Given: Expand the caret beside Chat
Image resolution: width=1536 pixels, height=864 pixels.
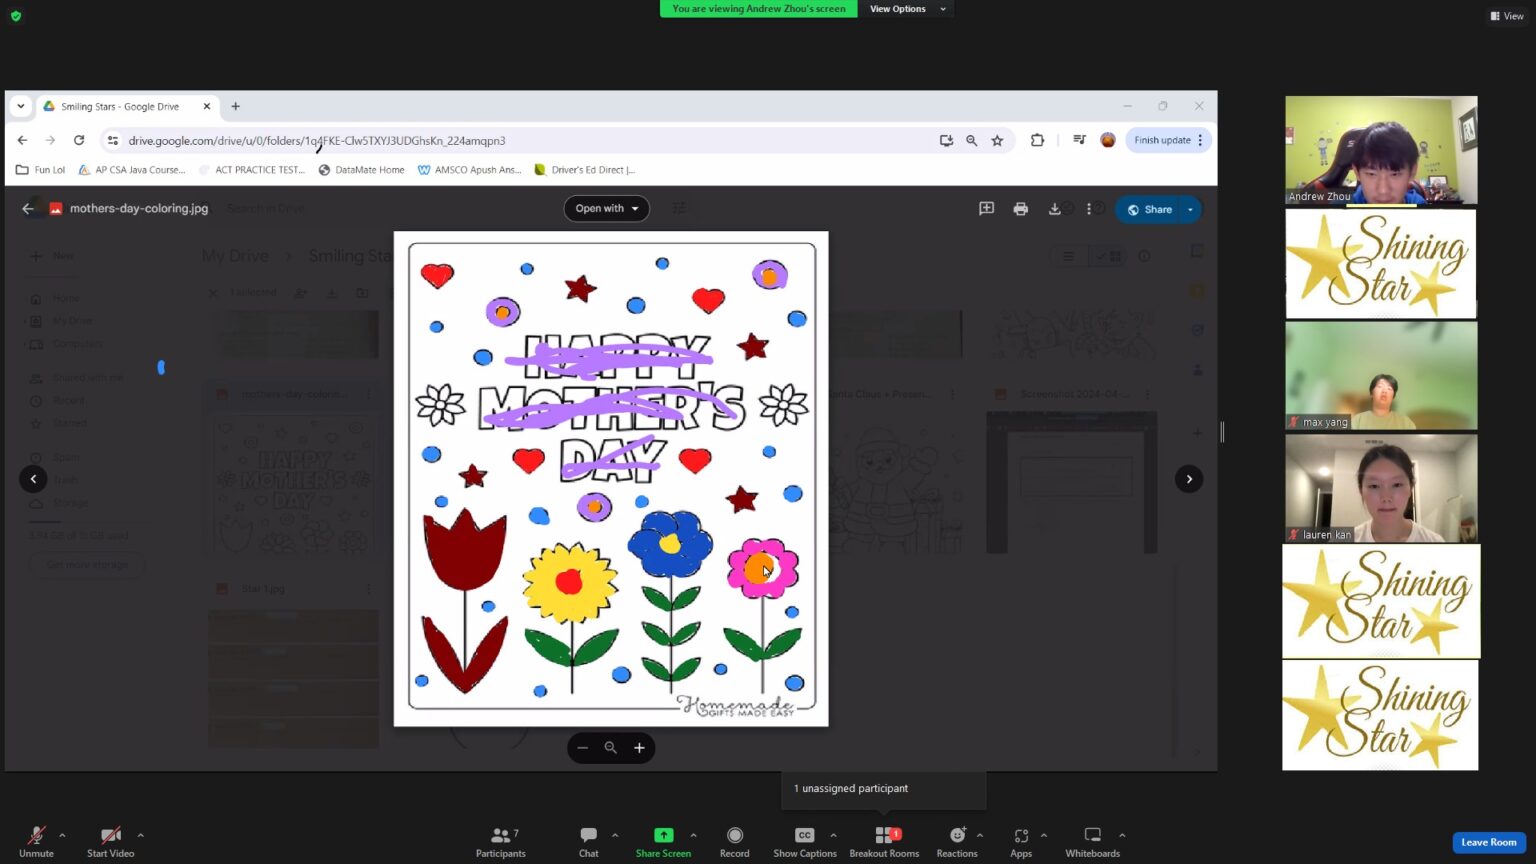Looking at the screenshot, I should pyautogui.click(x=615, y=835).
